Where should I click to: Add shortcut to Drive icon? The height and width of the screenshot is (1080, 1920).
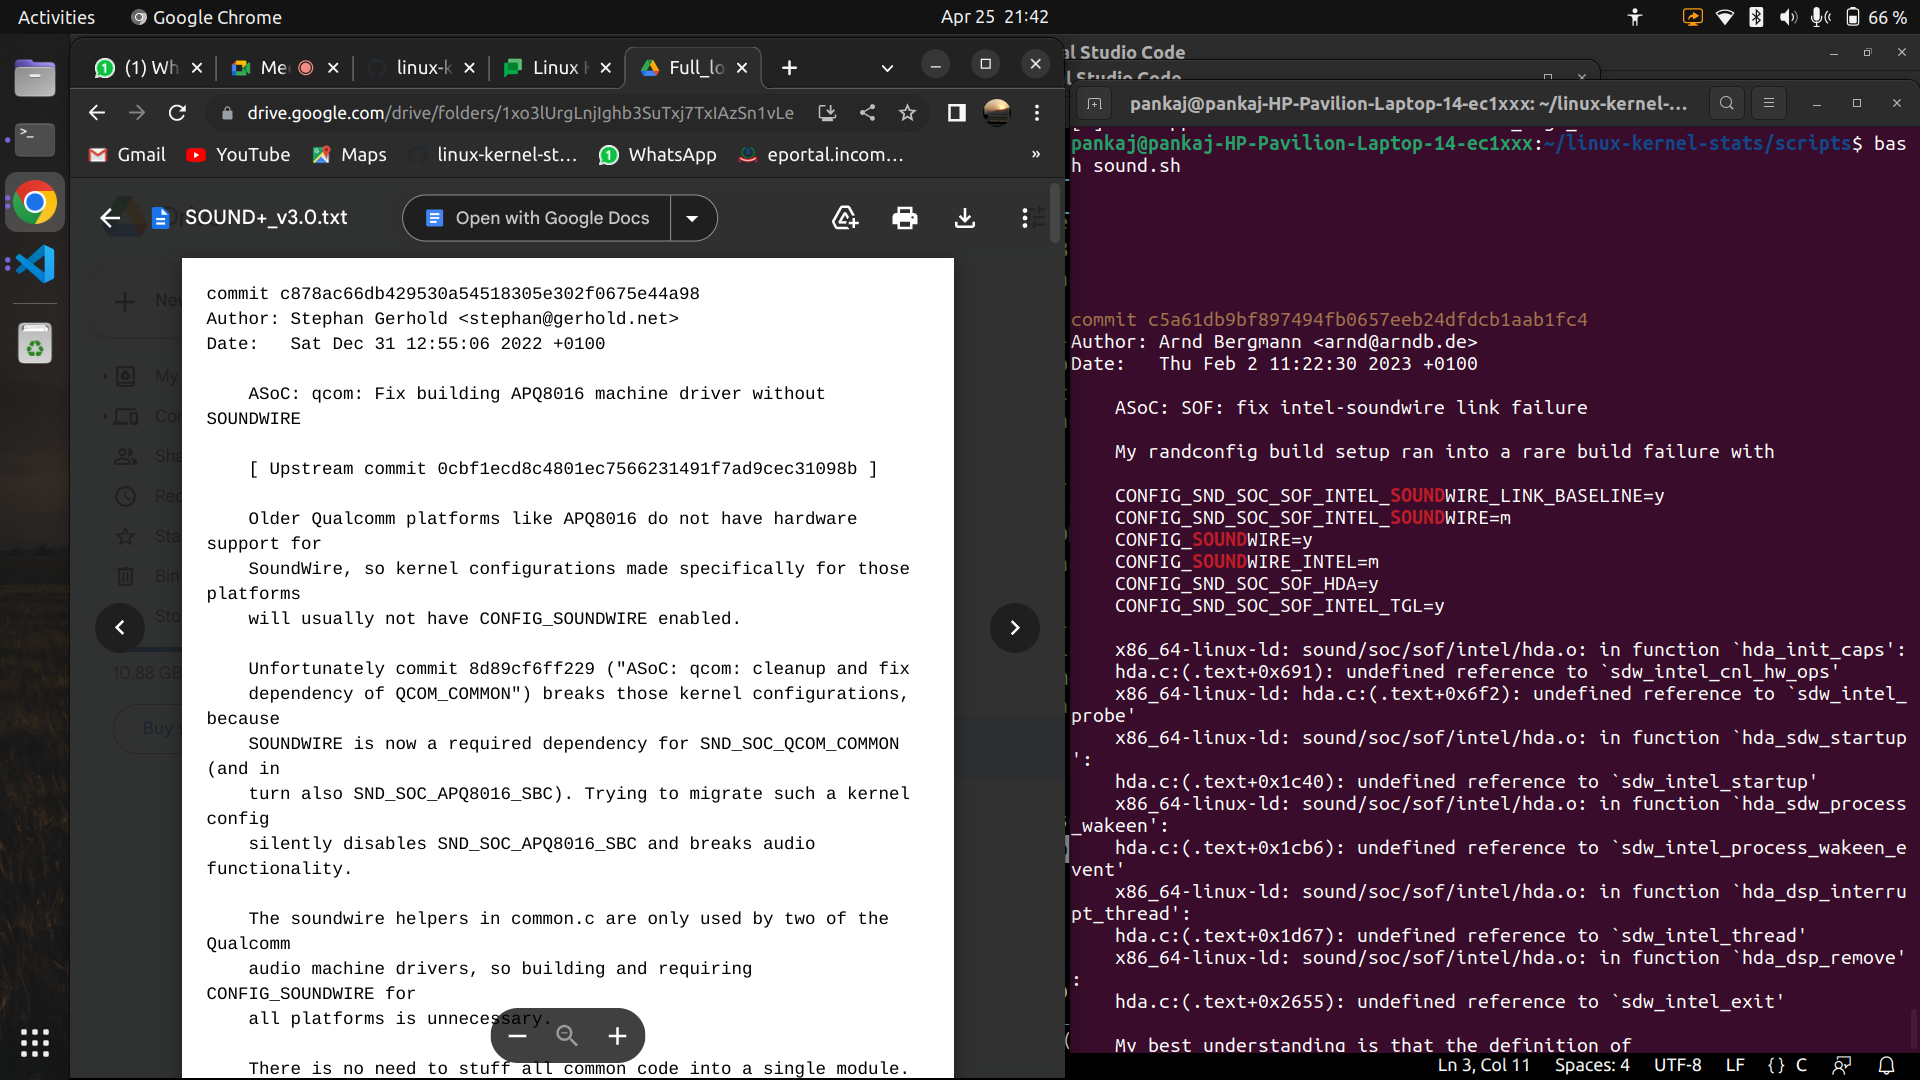(x=845, y=218)
